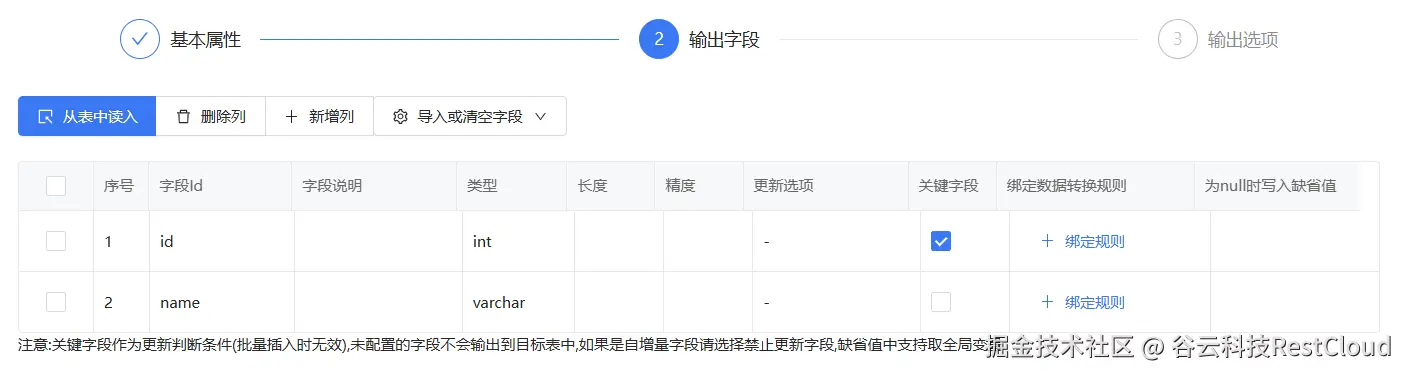Viewport: 1406px width, 374px height.
Task: Click the gear icon beside 导入或清空字段
Action: click(x=401, y=116)
